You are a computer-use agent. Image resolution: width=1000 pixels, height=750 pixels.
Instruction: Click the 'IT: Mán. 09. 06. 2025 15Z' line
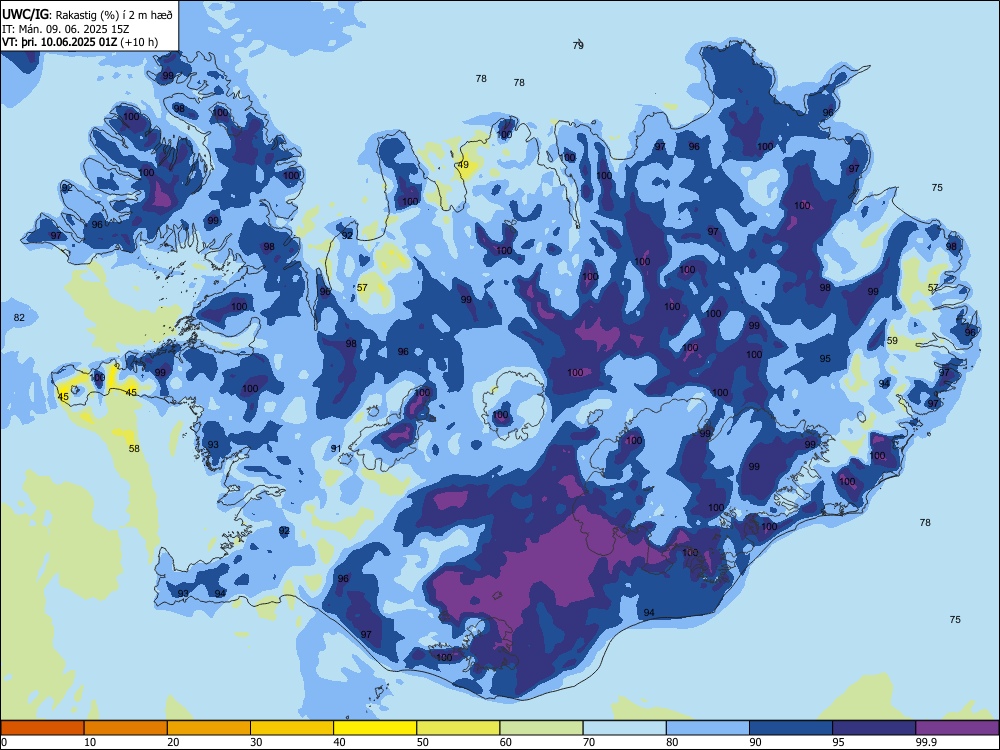(64, 29)
